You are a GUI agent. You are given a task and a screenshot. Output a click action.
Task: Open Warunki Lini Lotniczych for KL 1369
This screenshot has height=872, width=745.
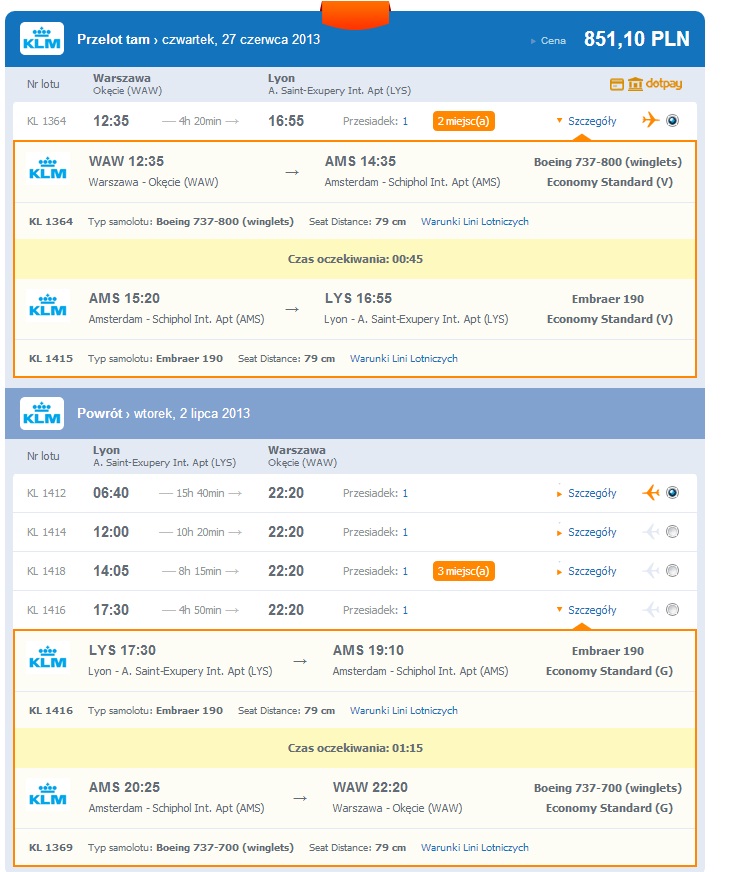coord(474,848)
